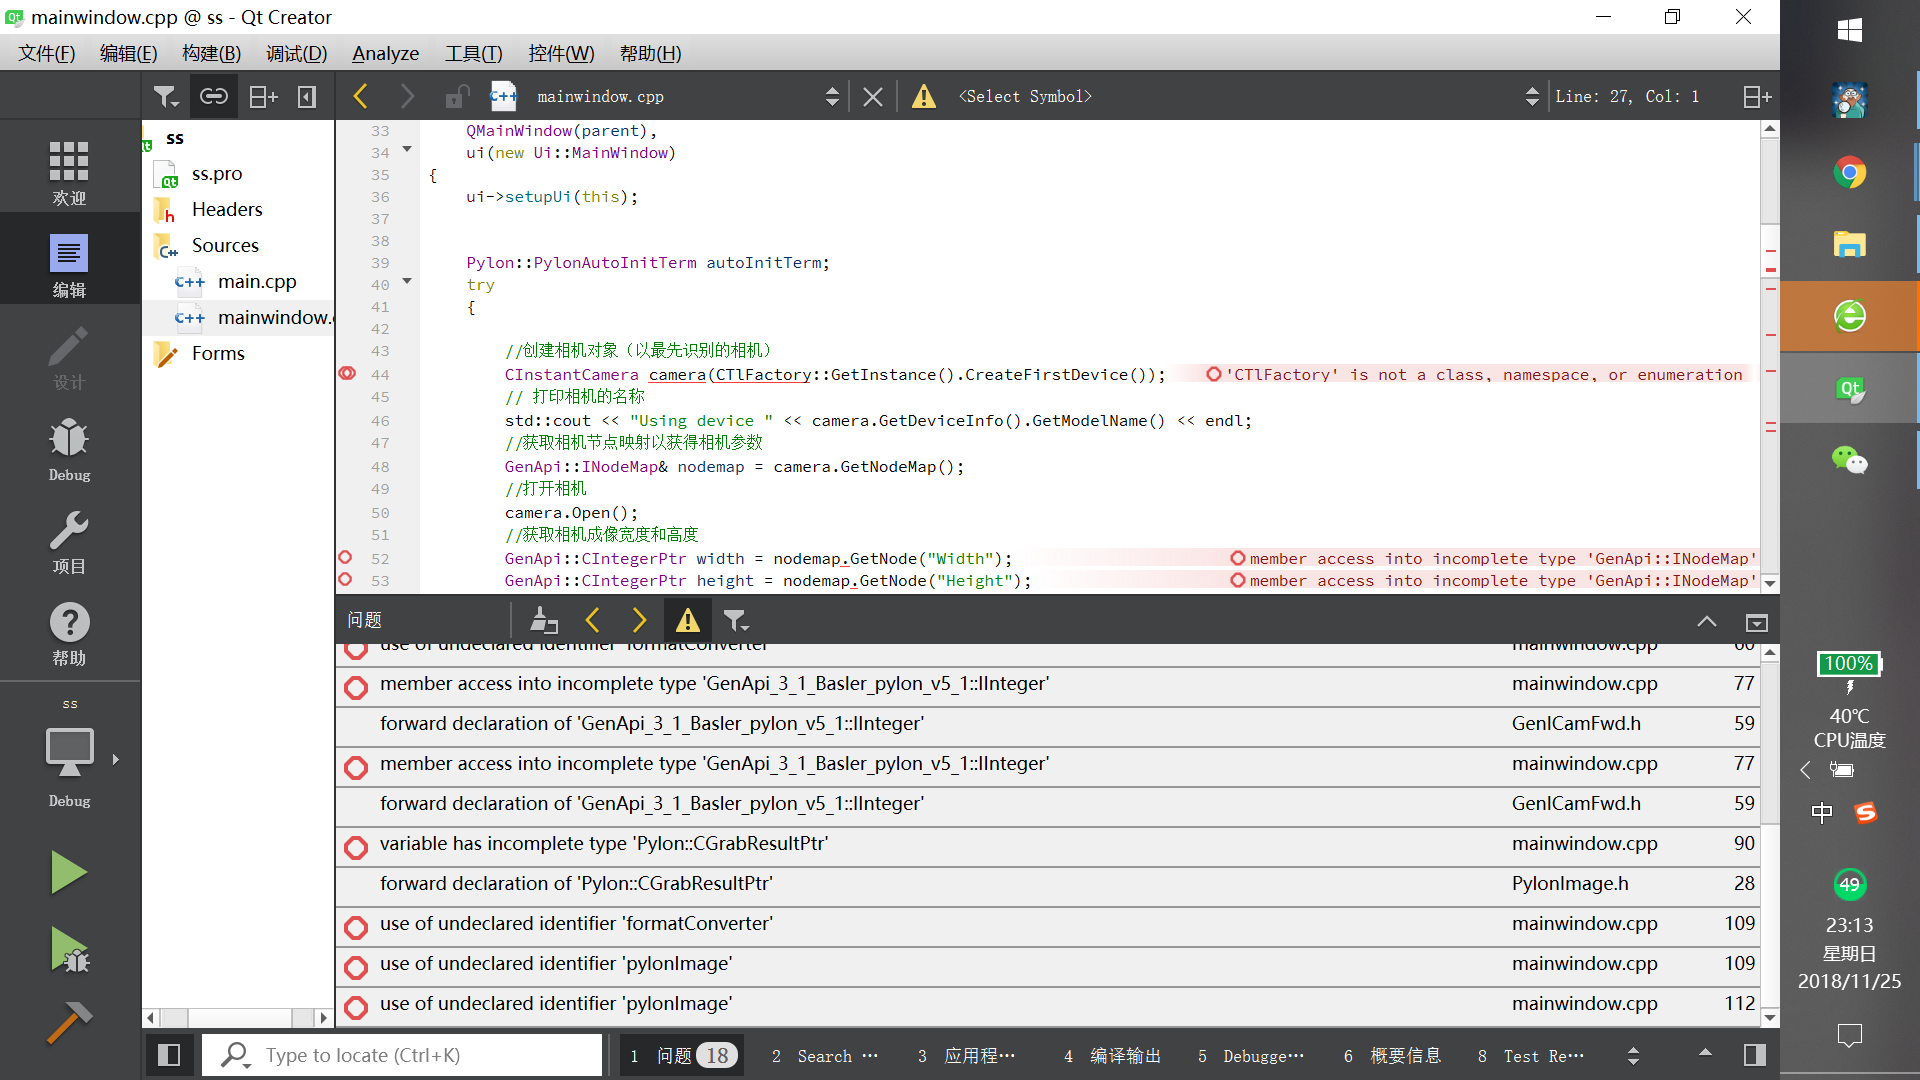Screen dimensions: 1920x1080
Task: Build the project with hammer icon
Action: tap(69, 1022)
